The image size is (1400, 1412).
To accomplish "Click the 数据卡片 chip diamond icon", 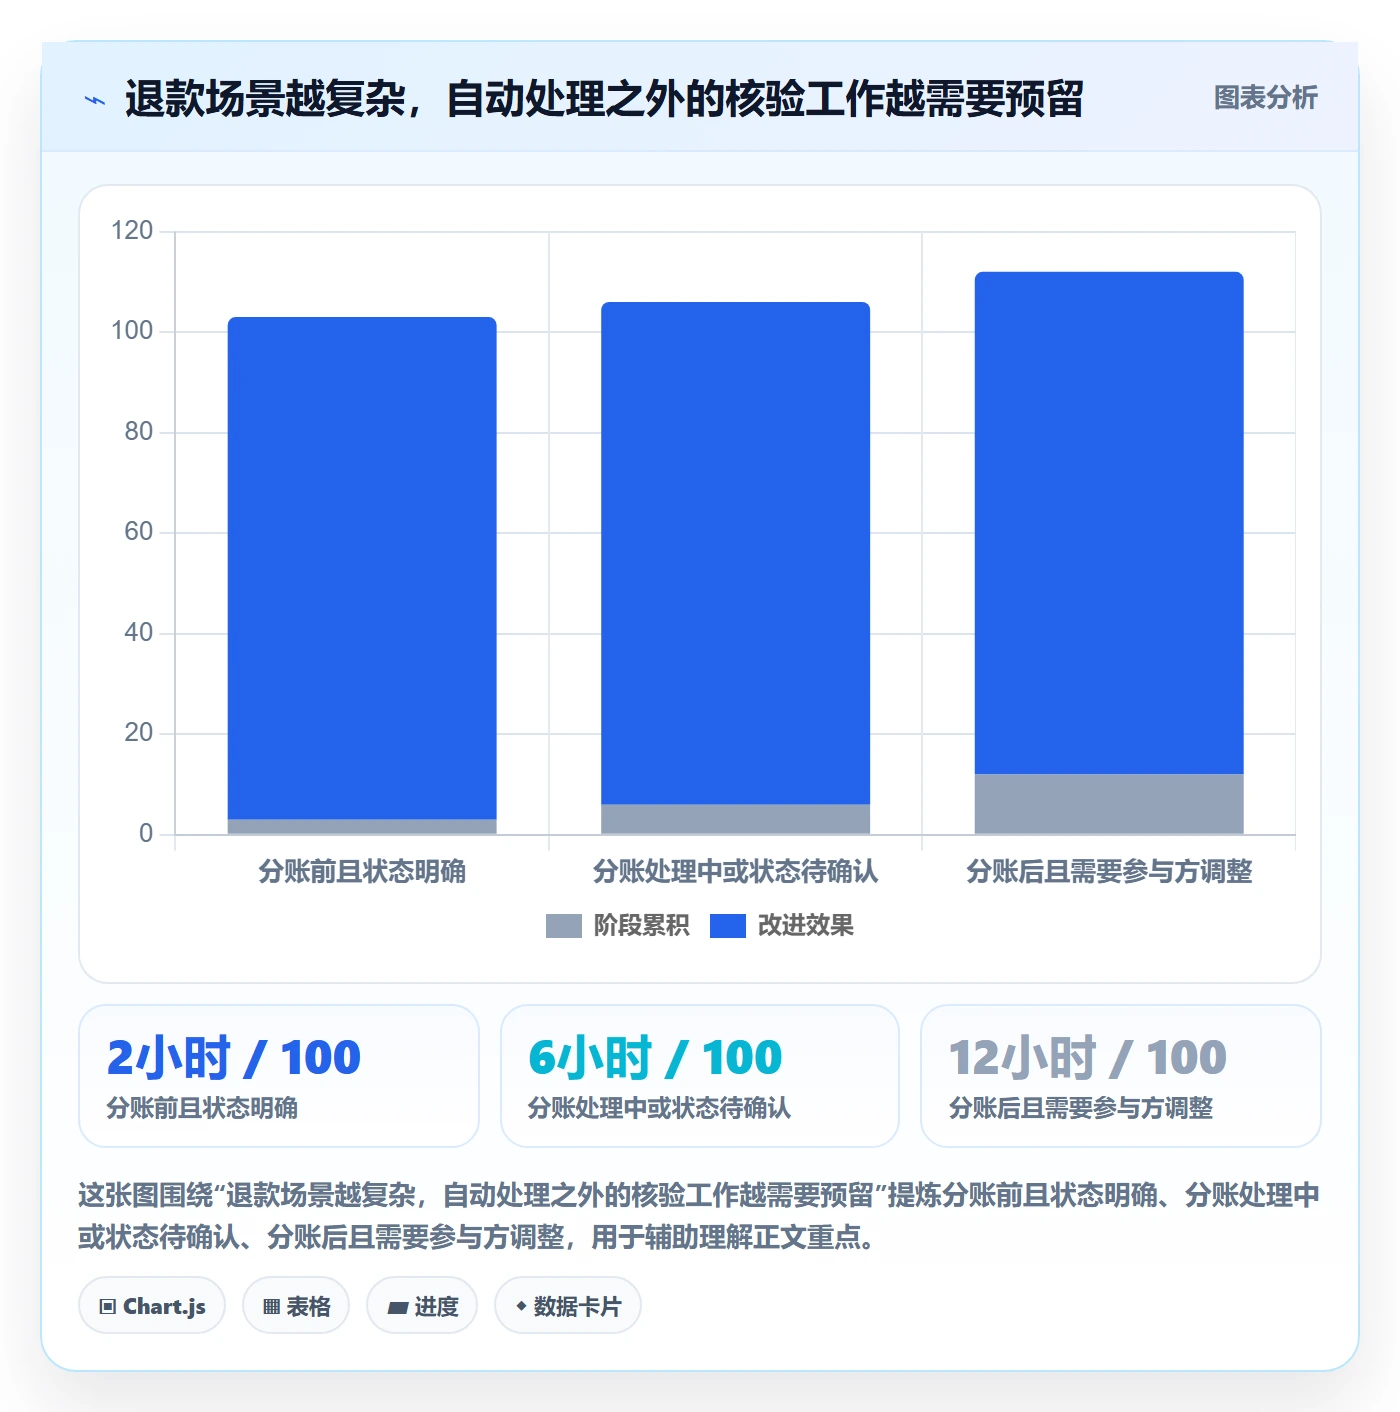I will tap(521, 1306).
